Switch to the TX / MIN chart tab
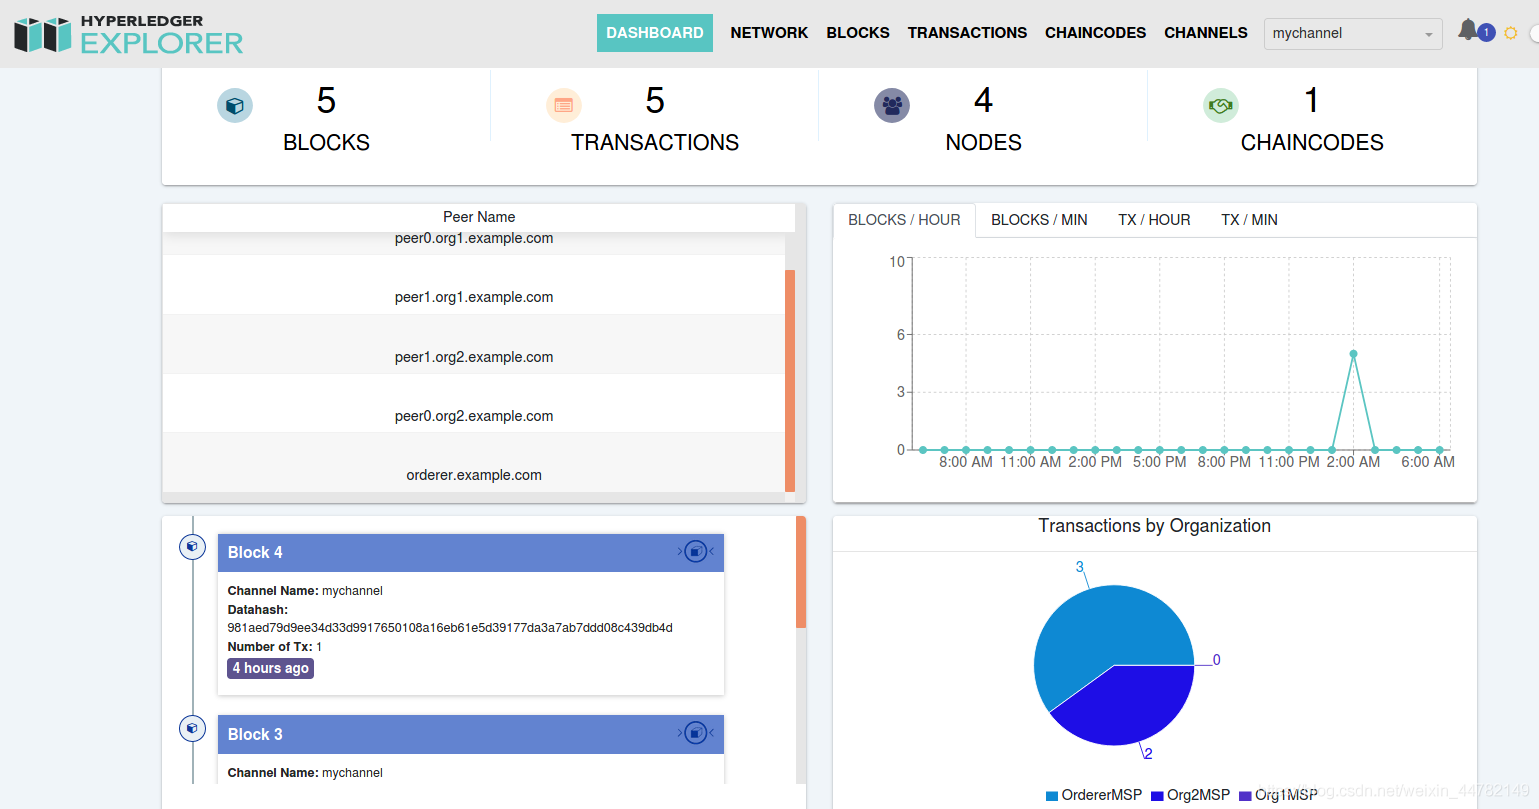Viewport: 1539px width, 809px height. tap(1249, 220)
